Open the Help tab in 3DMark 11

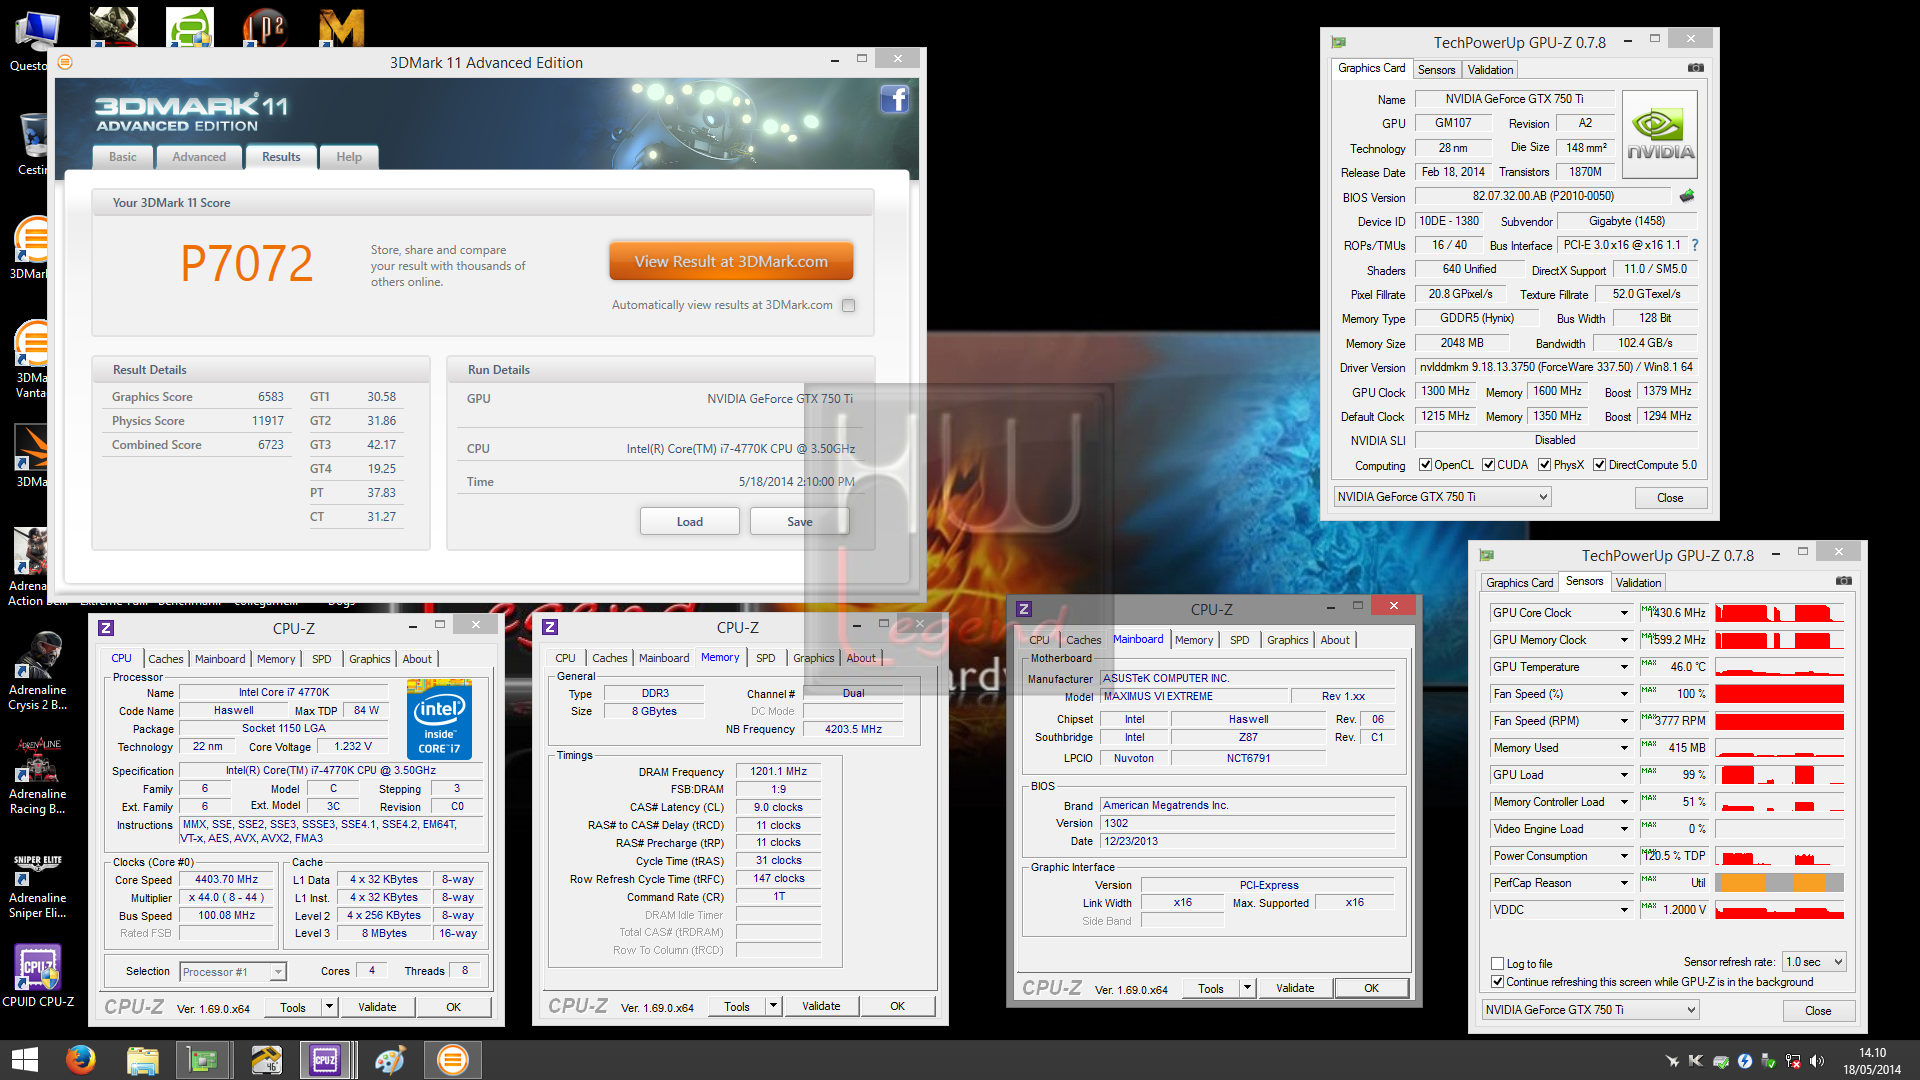tap(349, 157)
